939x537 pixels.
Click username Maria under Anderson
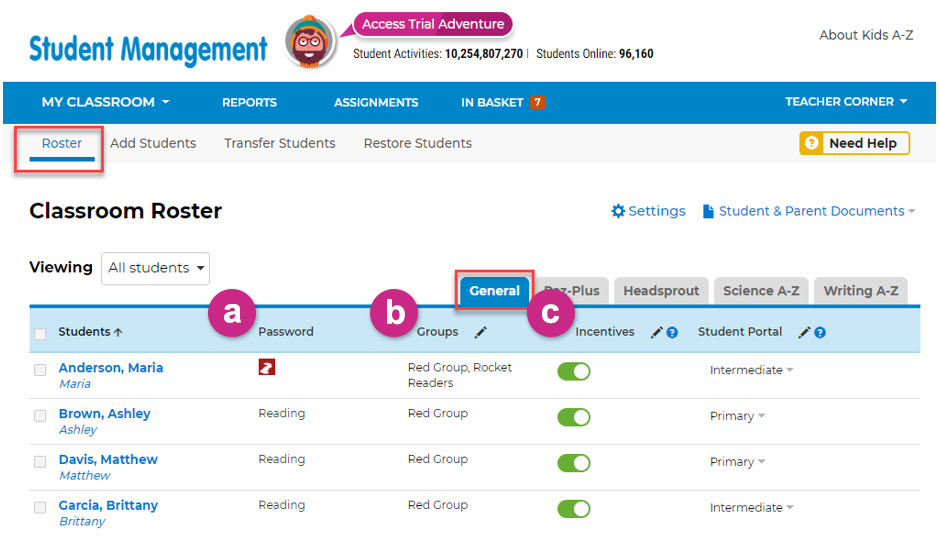click(x=75, y=384)
